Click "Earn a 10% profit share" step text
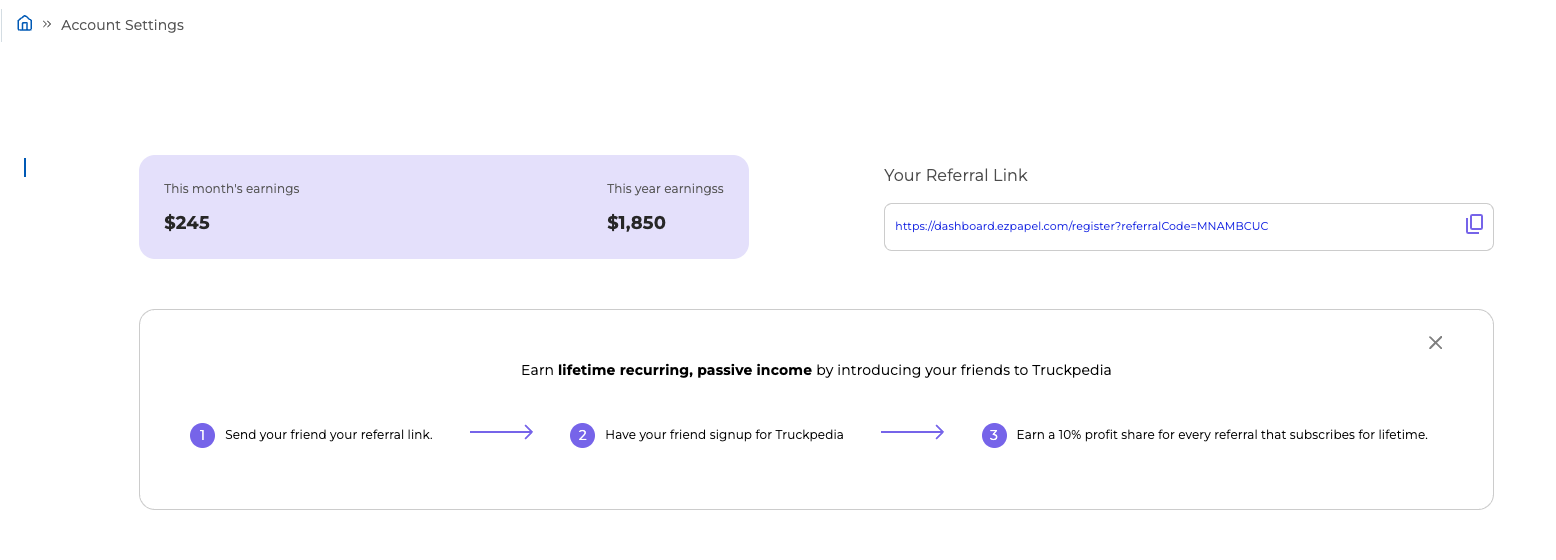Image resolution: width=1556 pixels, height=560 pixels. point(1221,435)
